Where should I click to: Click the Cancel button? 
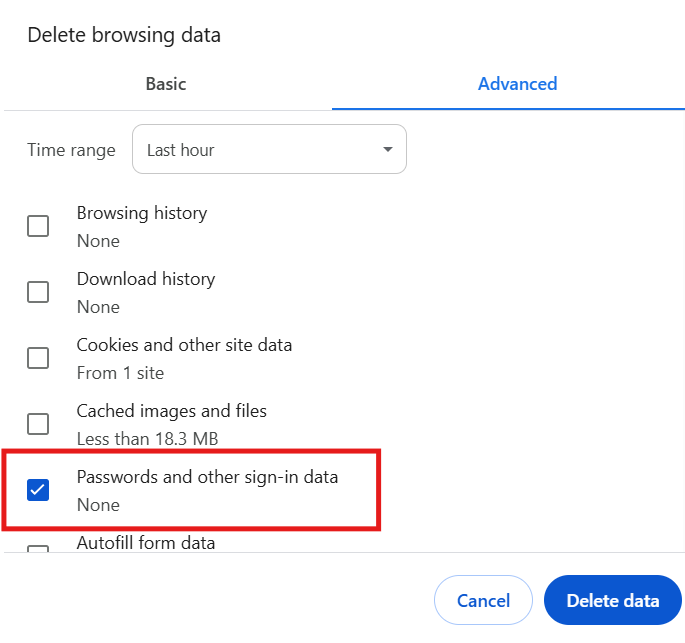[x=483, y=600]
